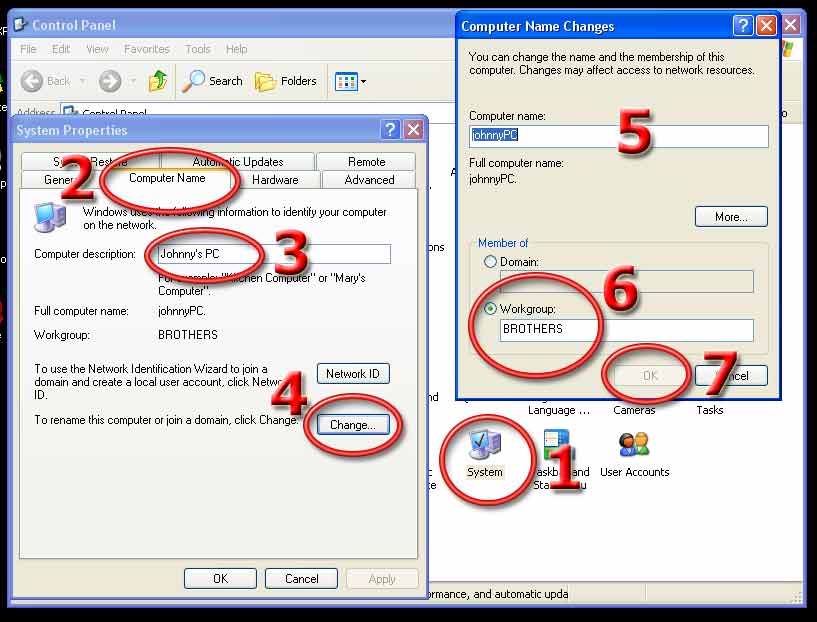Viewport: 817px width, 622px height.
Task: Switch to the Computer Name tab
Action: pos(167,178)
